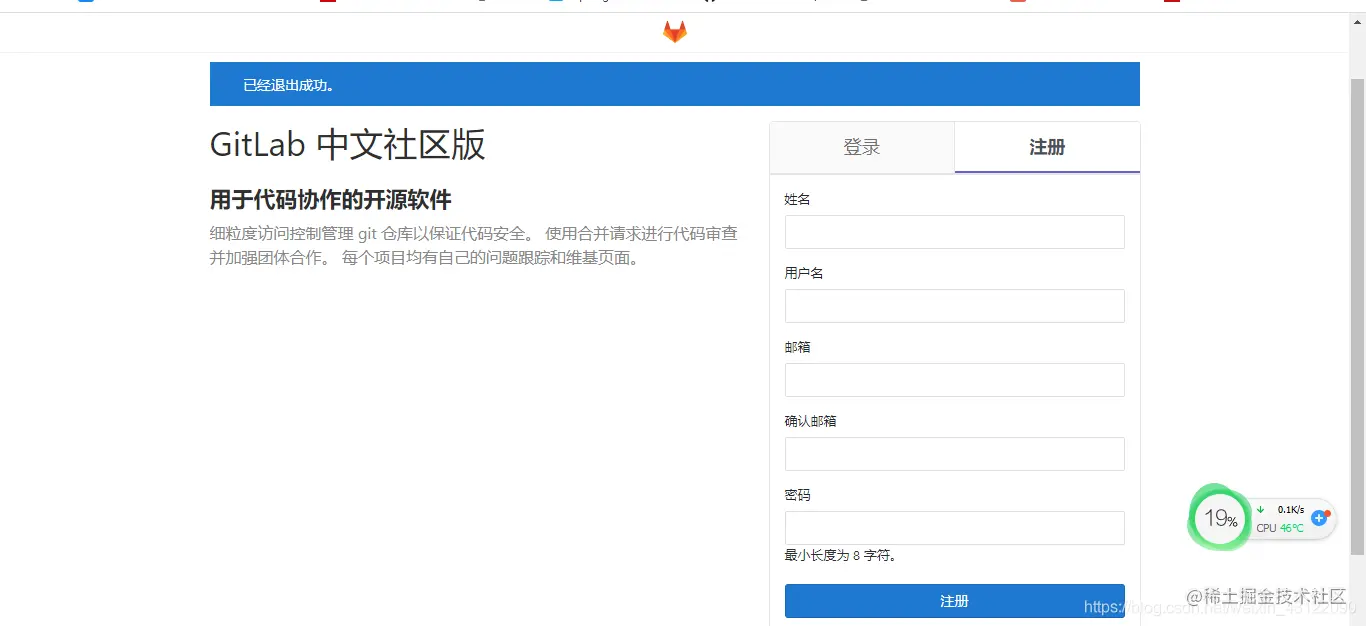The image size is (1366, 626).
Task: Select the 注册 tab
Action: [1047, 147]
